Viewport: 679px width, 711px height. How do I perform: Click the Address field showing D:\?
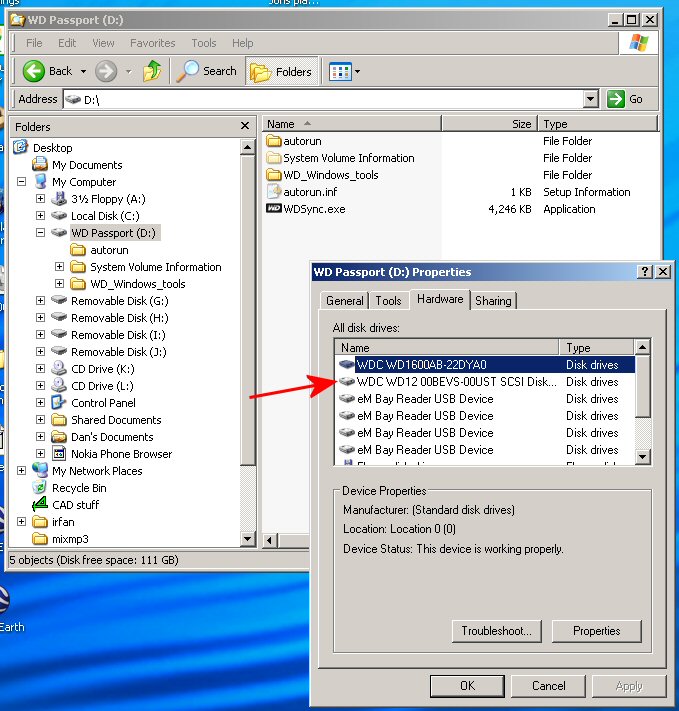point(323,99)
